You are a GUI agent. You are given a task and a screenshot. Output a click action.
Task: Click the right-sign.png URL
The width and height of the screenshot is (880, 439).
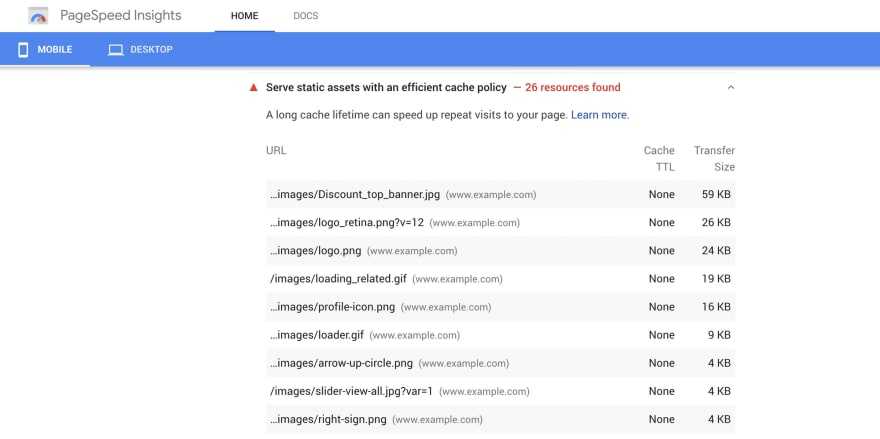(328, 419)
